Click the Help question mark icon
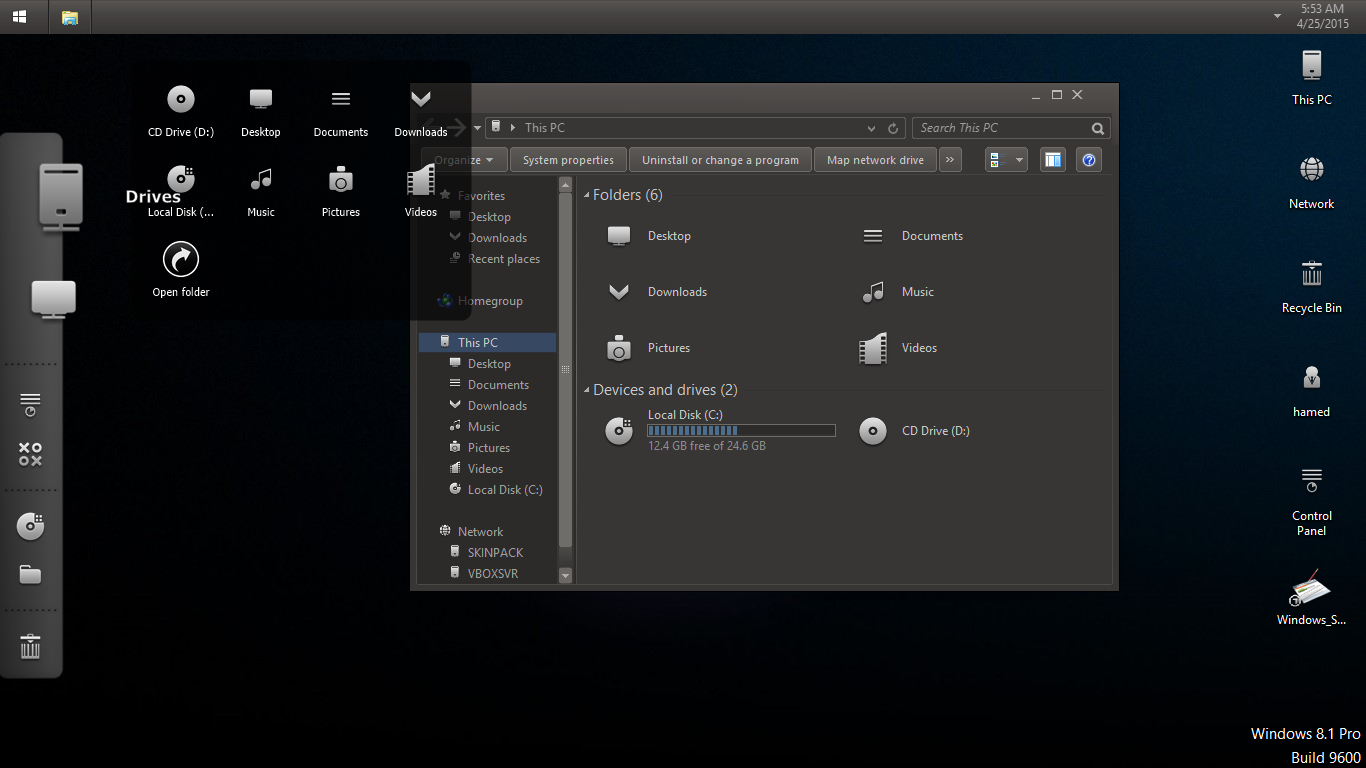Viewport: 1366px width, 768px height. 1089,160
